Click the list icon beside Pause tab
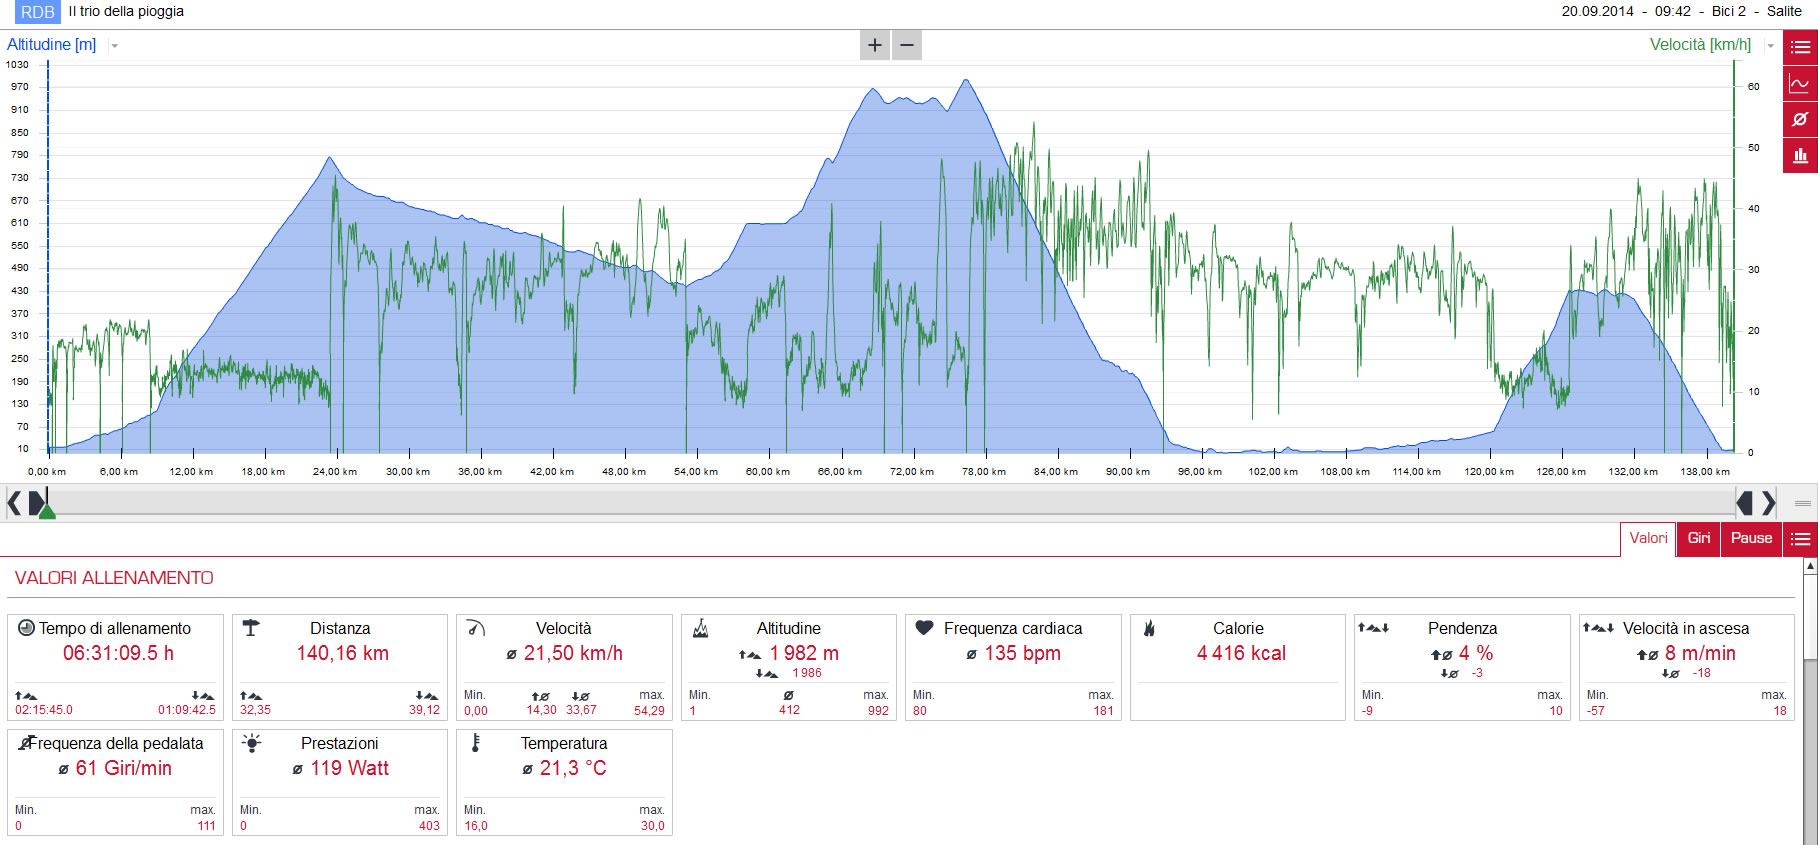Screen dimensions: 1818x845 click(1800, 539)
